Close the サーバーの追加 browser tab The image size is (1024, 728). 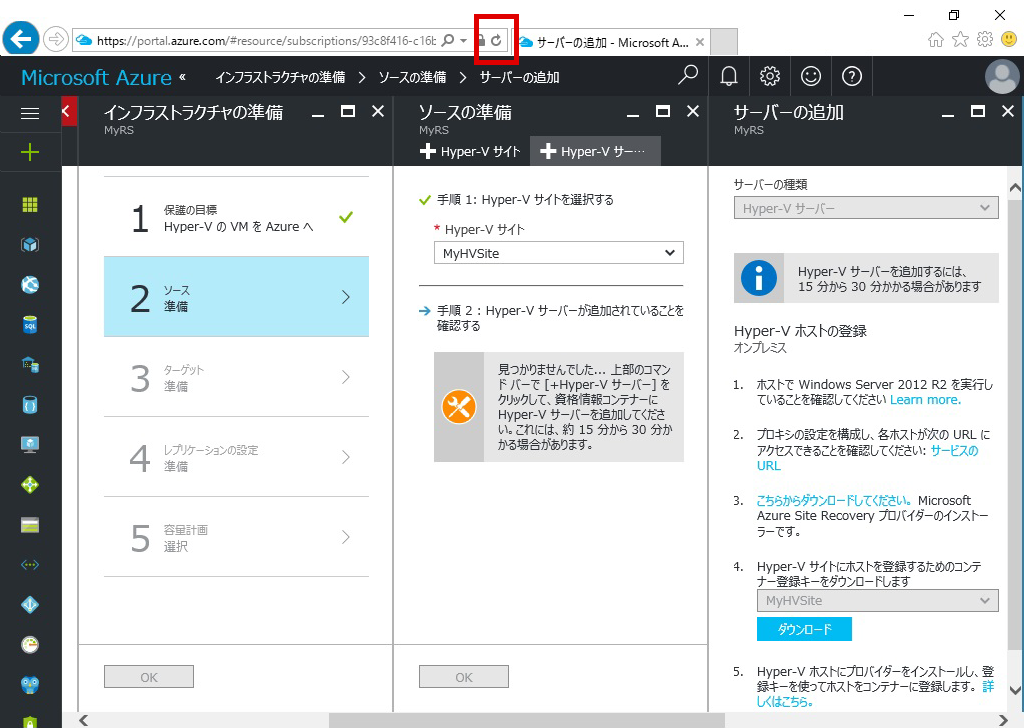(x=700, y=42)
